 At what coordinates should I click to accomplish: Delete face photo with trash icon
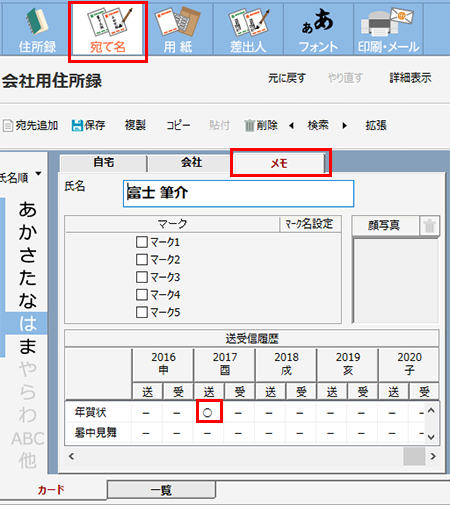point(430,226)
